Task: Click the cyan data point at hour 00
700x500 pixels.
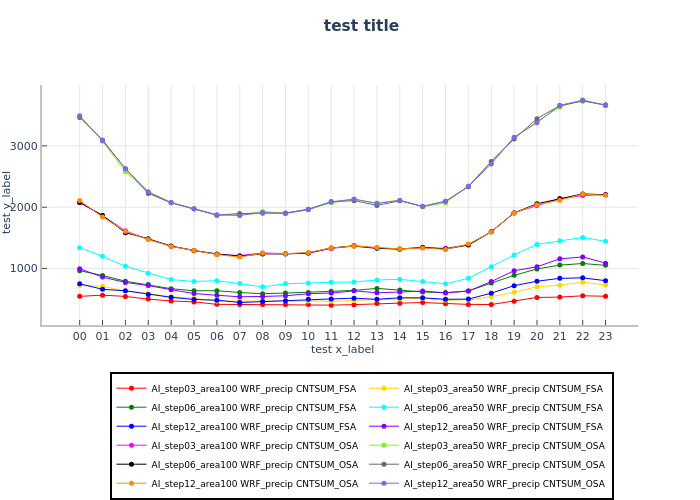Action: [x=80, y=247]
